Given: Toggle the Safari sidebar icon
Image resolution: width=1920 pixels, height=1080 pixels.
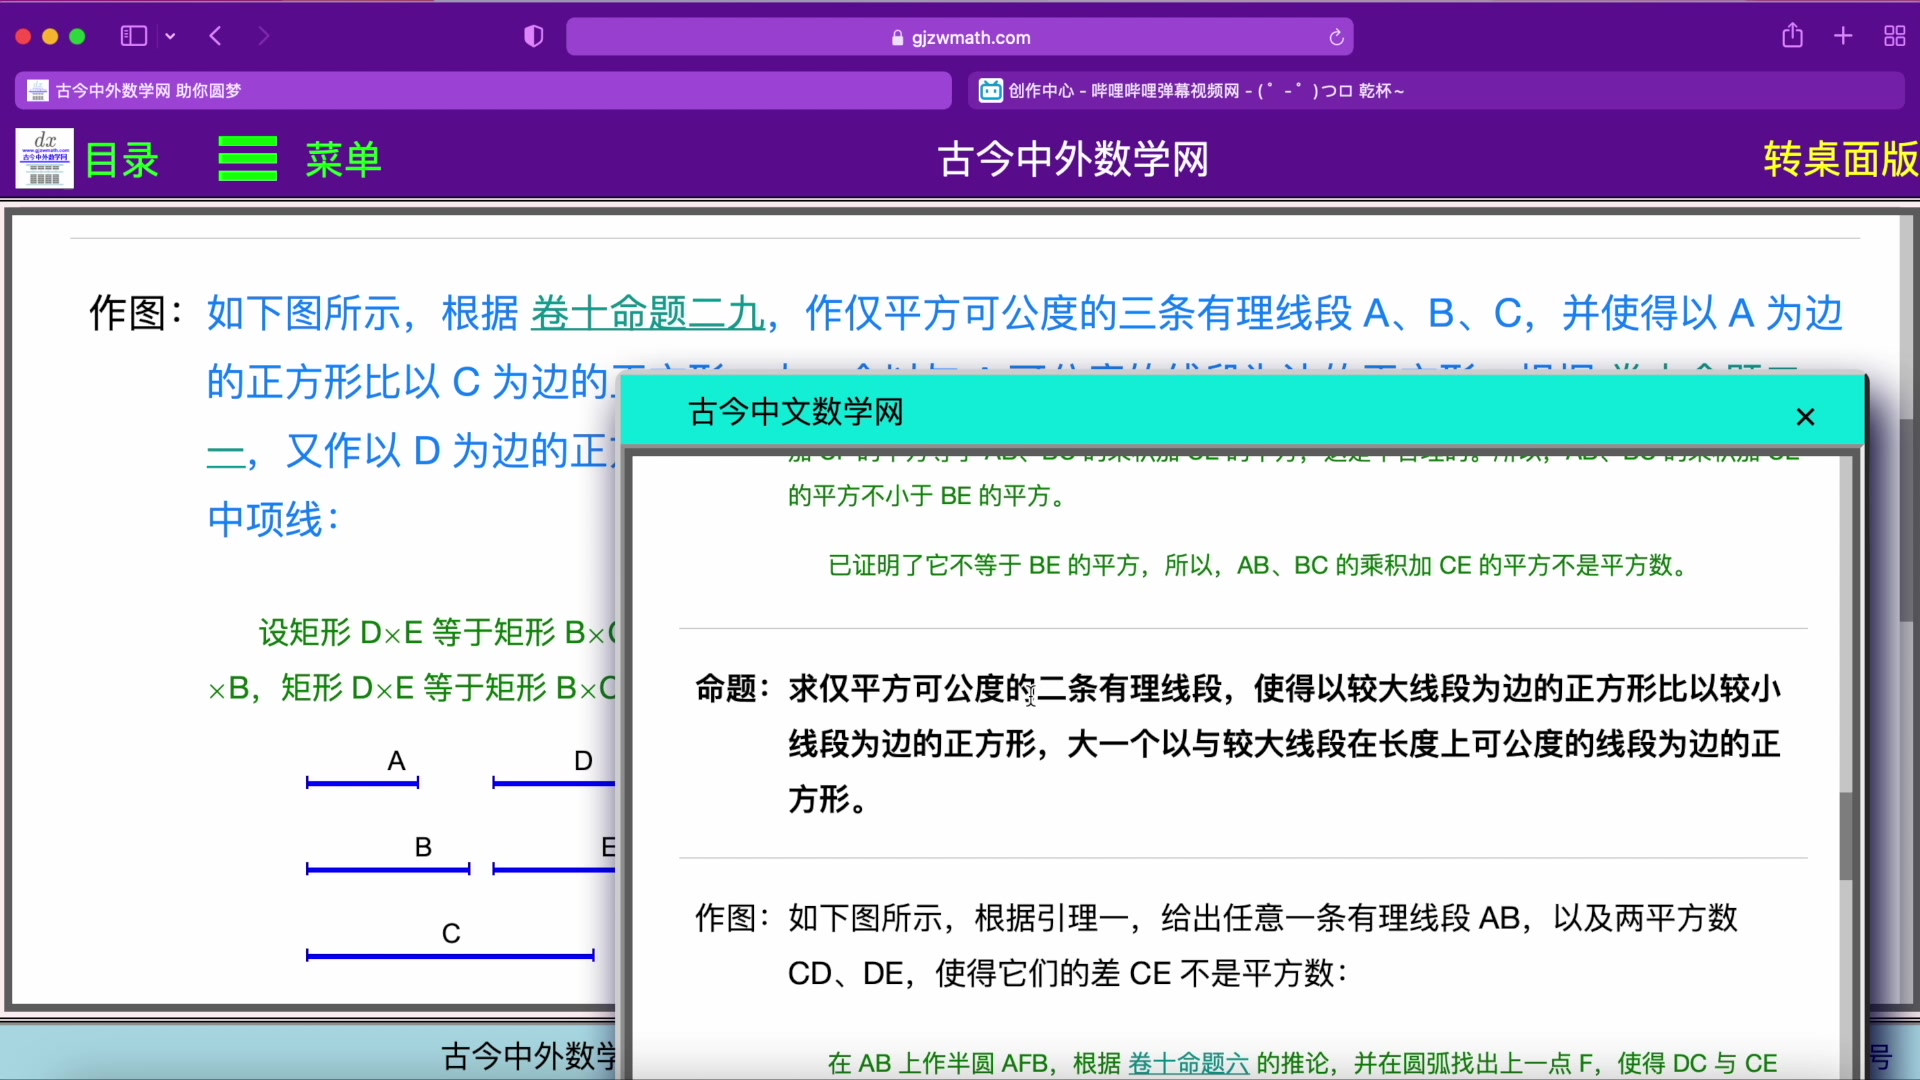Looking at the screenshot, I should click(x=134, y=36).
